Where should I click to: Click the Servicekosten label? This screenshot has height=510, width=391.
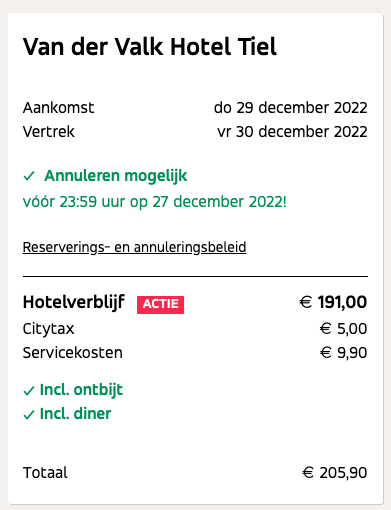click(73, 353)
